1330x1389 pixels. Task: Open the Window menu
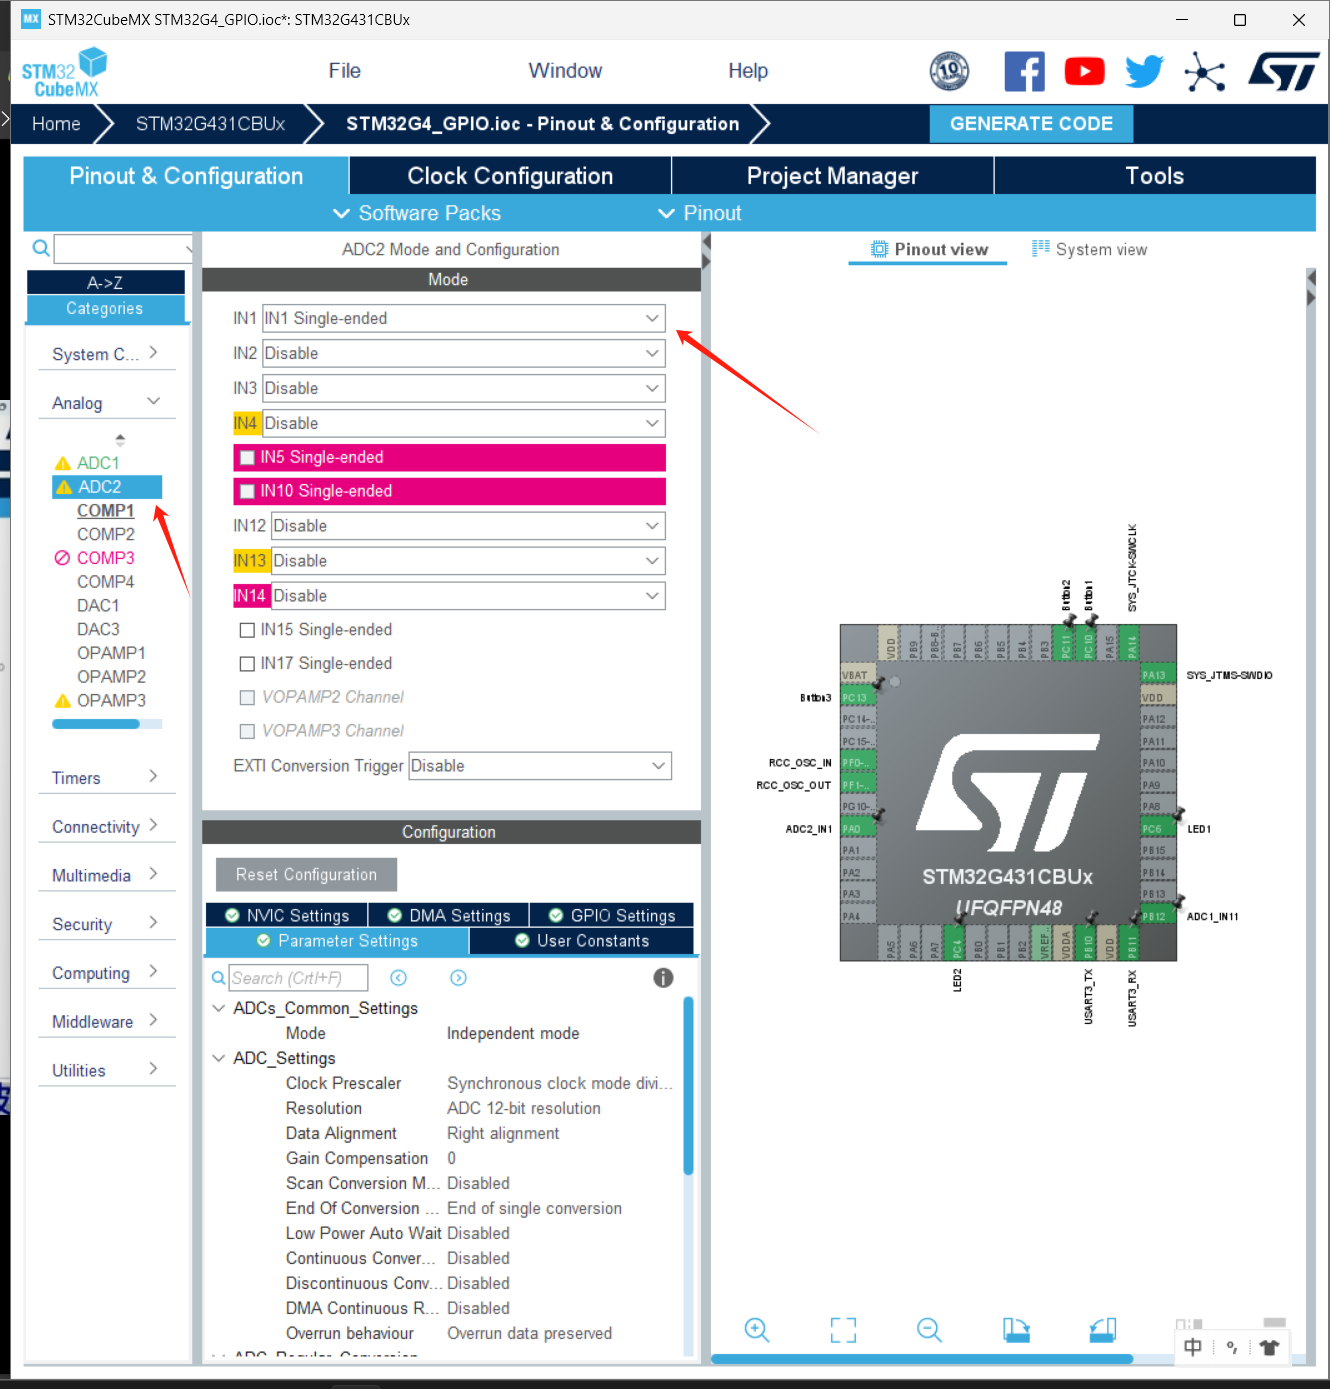tap(565, 71)
